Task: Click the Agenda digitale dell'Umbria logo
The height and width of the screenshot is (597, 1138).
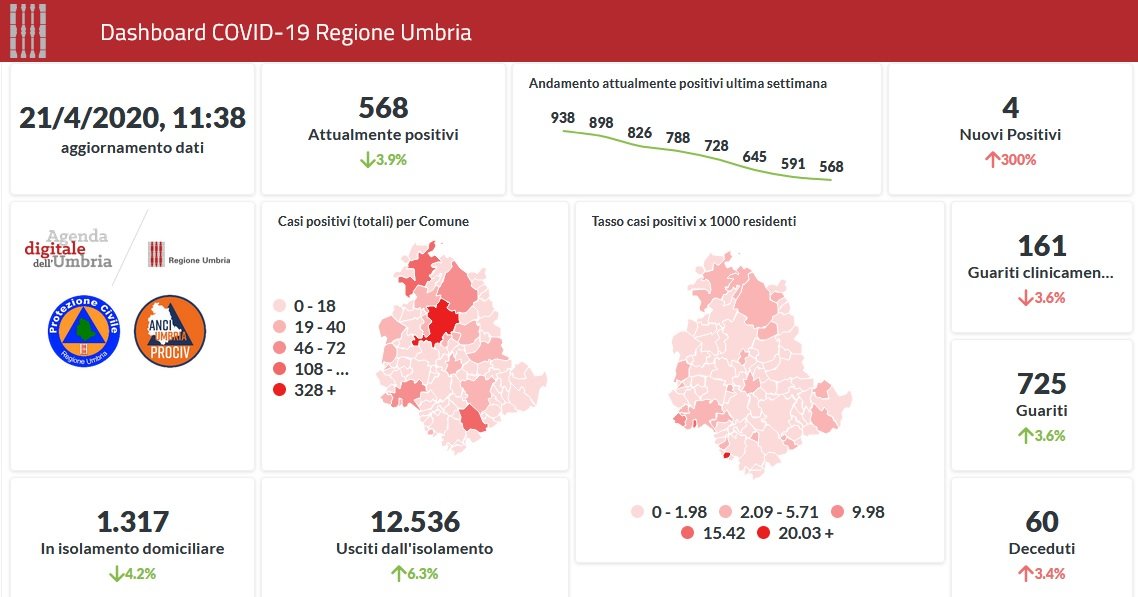Action: 68,249
